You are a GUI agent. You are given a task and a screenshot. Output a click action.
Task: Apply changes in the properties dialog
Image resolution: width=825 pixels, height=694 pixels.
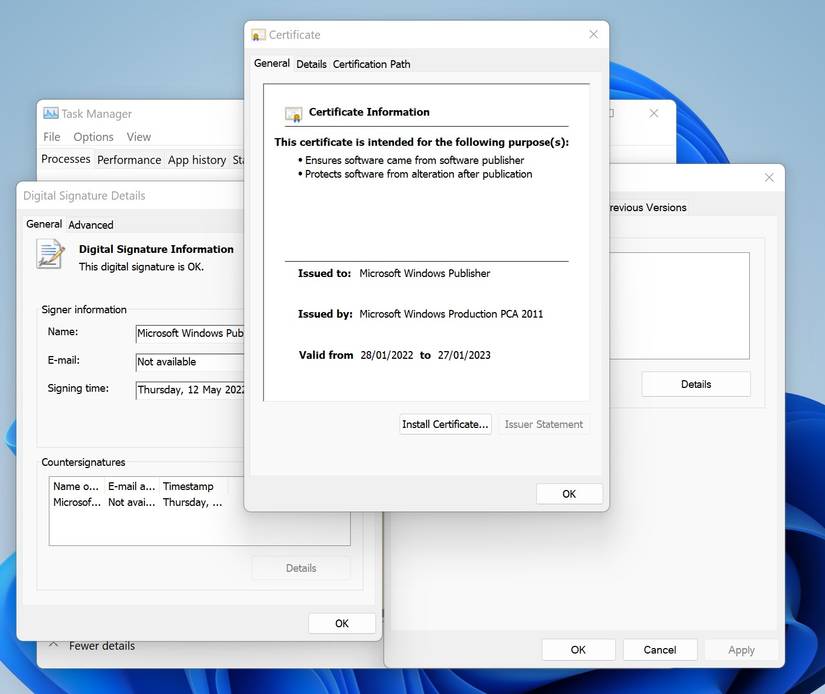[x=741, y=649]
